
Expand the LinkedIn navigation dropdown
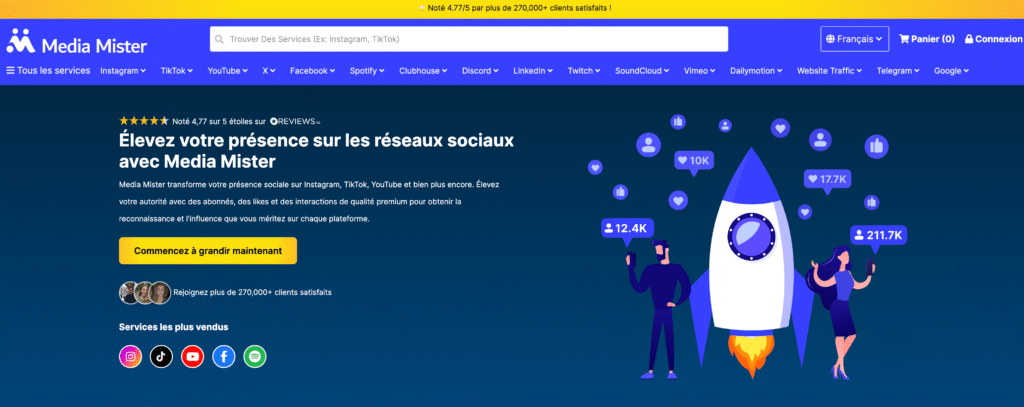point(533,71)
